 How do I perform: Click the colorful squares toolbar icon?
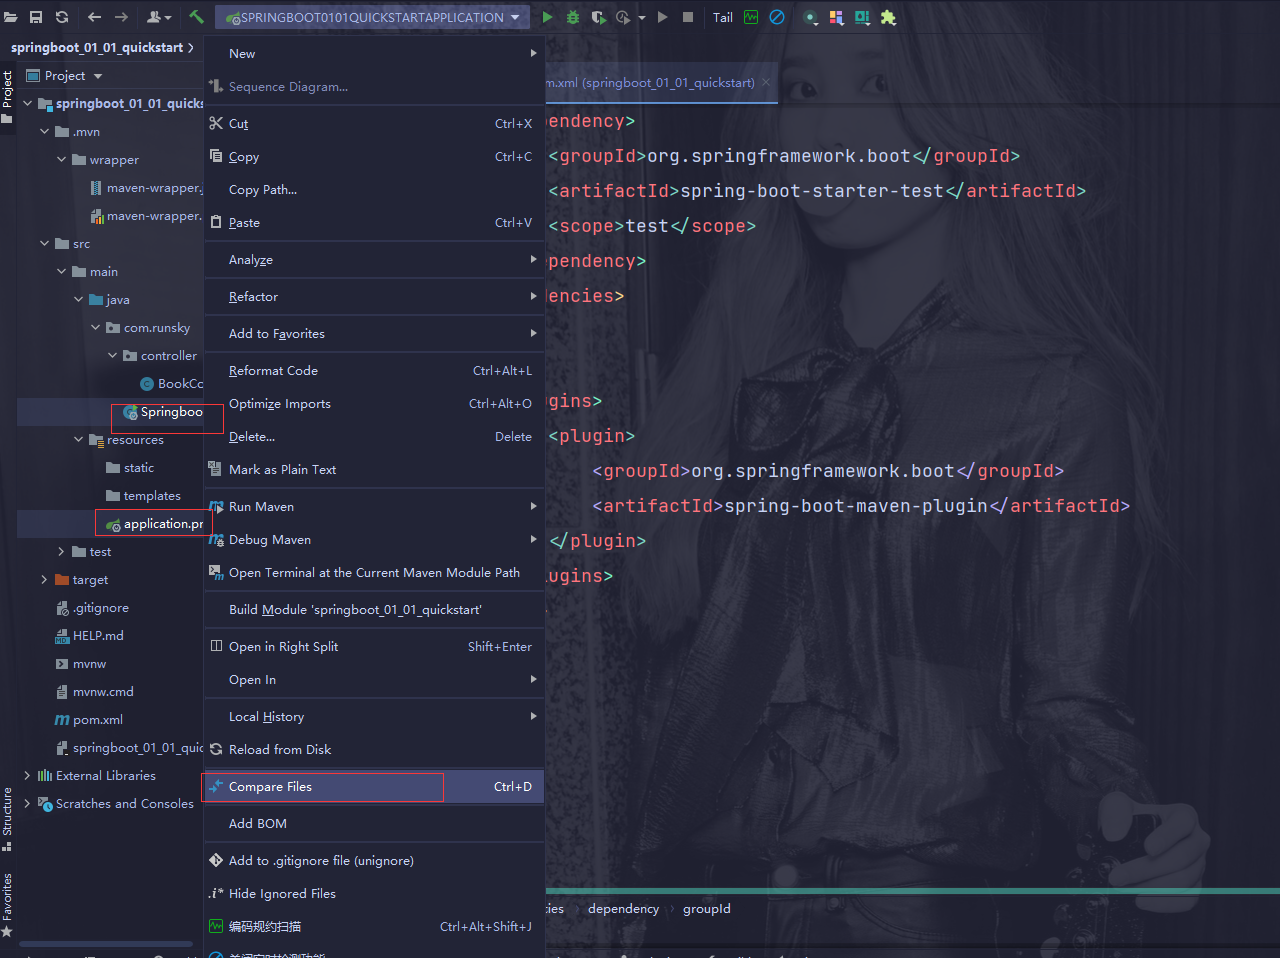coord(836,17)
